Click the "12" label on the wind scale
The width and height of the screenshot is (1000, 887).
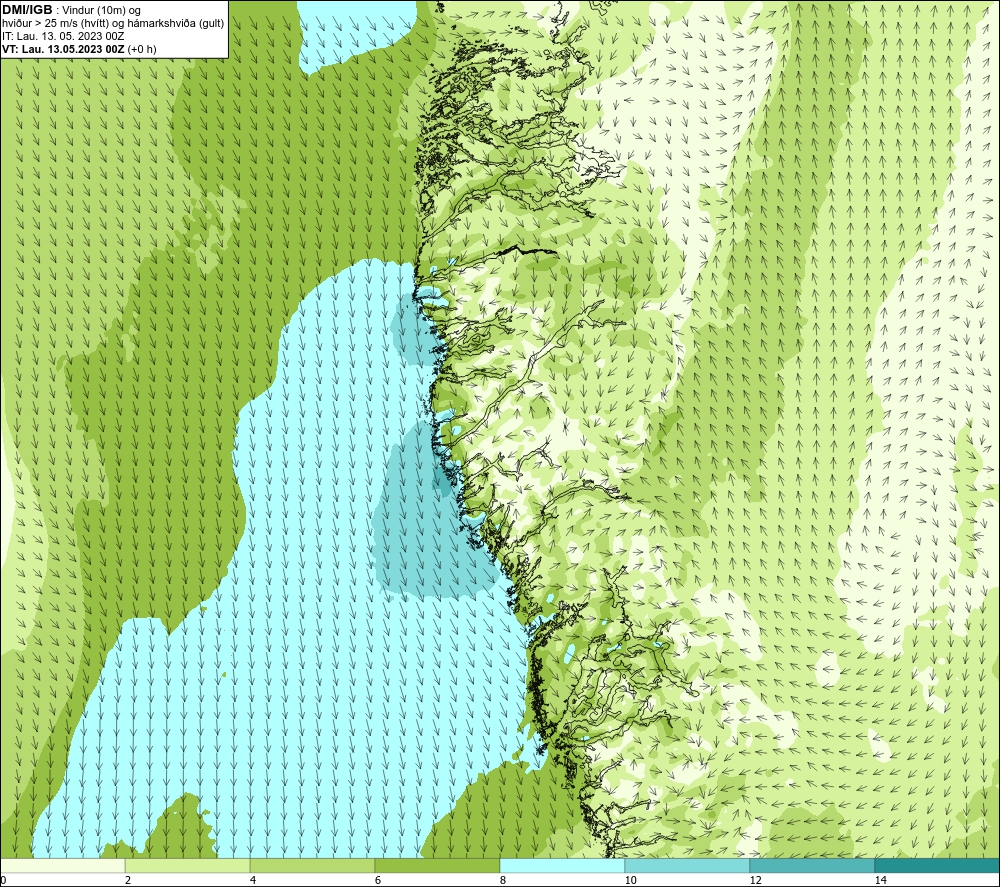coord(755,880)
